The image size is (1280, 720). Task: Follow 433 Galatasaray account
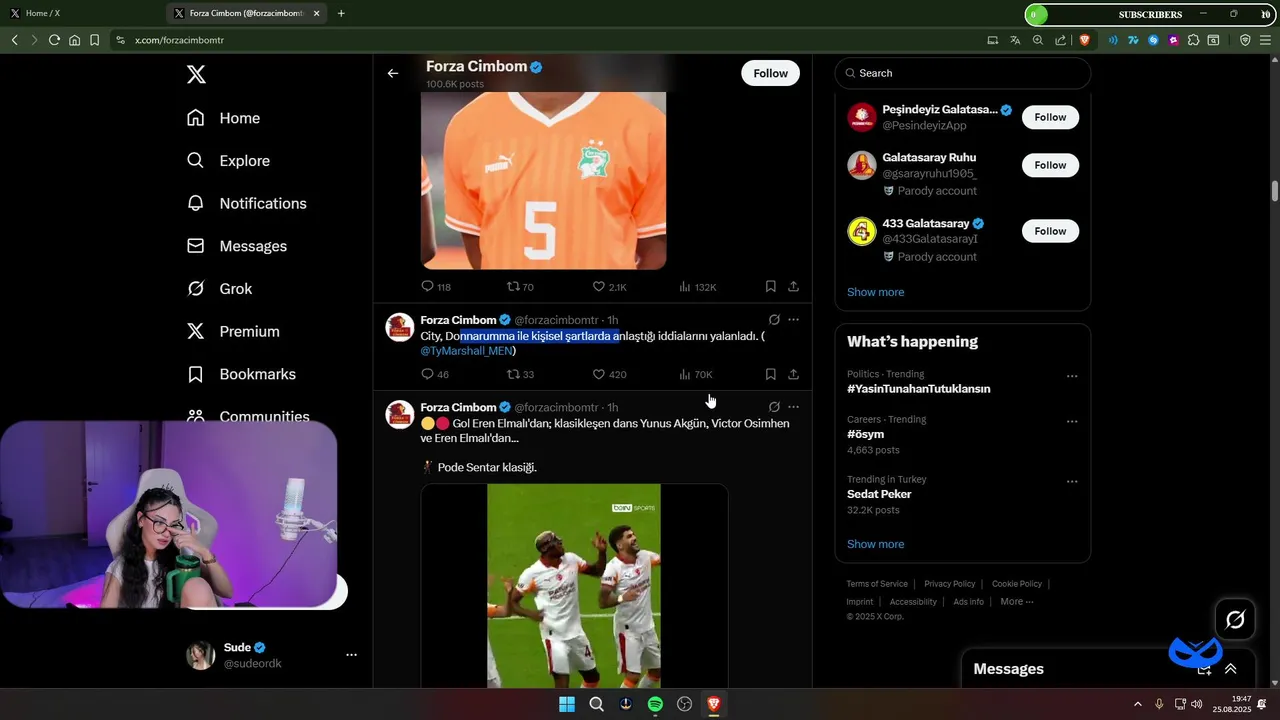click(x=1050, y=231)
